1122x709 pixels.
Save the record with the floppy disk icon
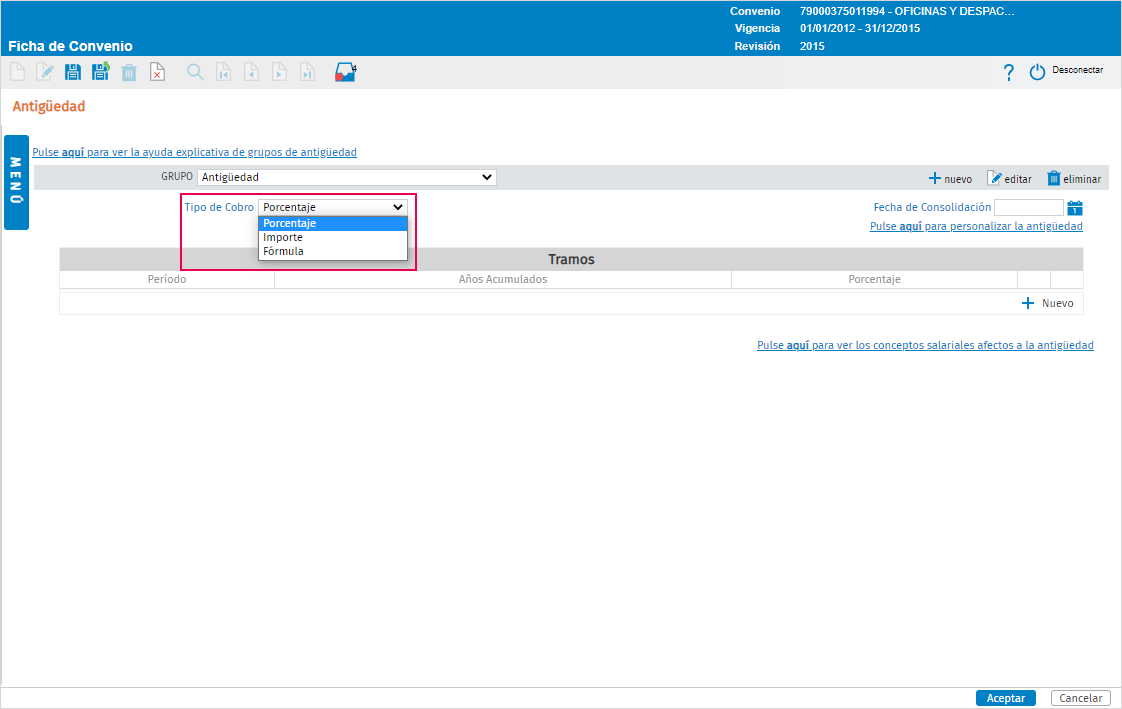(x=72, y=72)
